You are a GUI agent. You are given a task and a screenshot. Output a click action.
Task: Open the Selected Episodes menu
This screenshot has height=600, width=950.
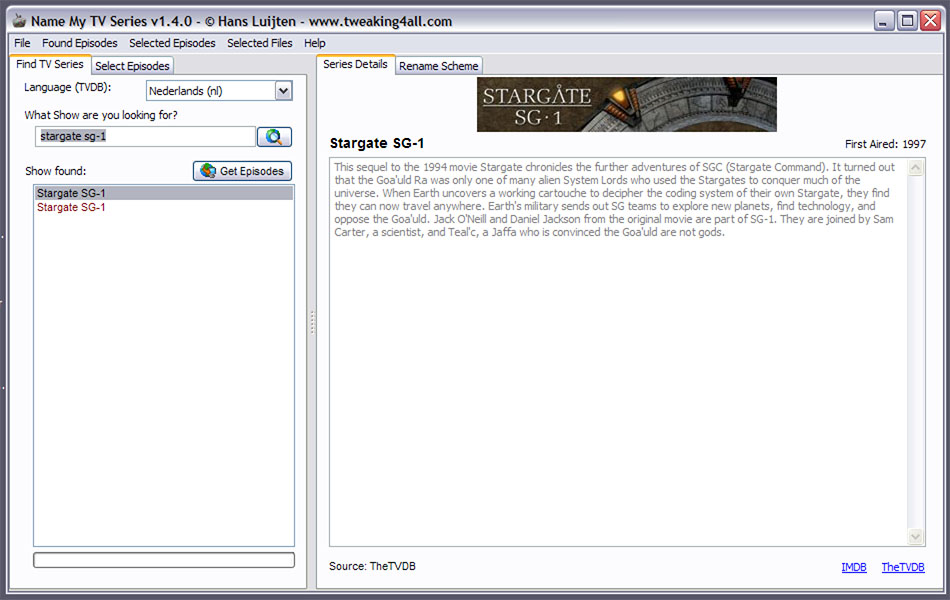tap(172, 43)
